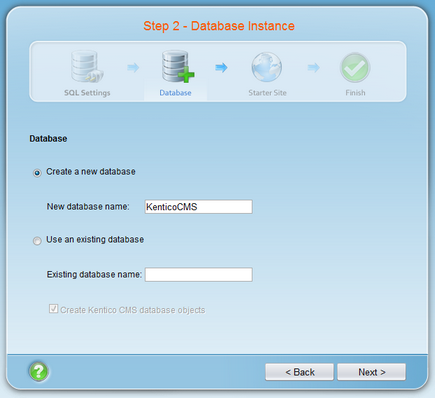Click the New database name field
Viewport: 435px width, 398px height.
pos(199,207)
